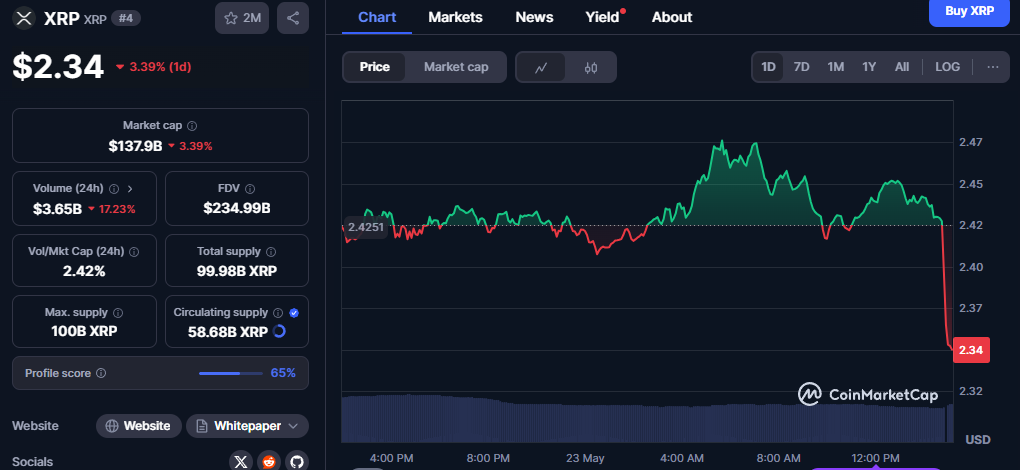Select Market cap chart mode
The height and width of the screenshot is (470, 1020).
click(x=456, y=67)
